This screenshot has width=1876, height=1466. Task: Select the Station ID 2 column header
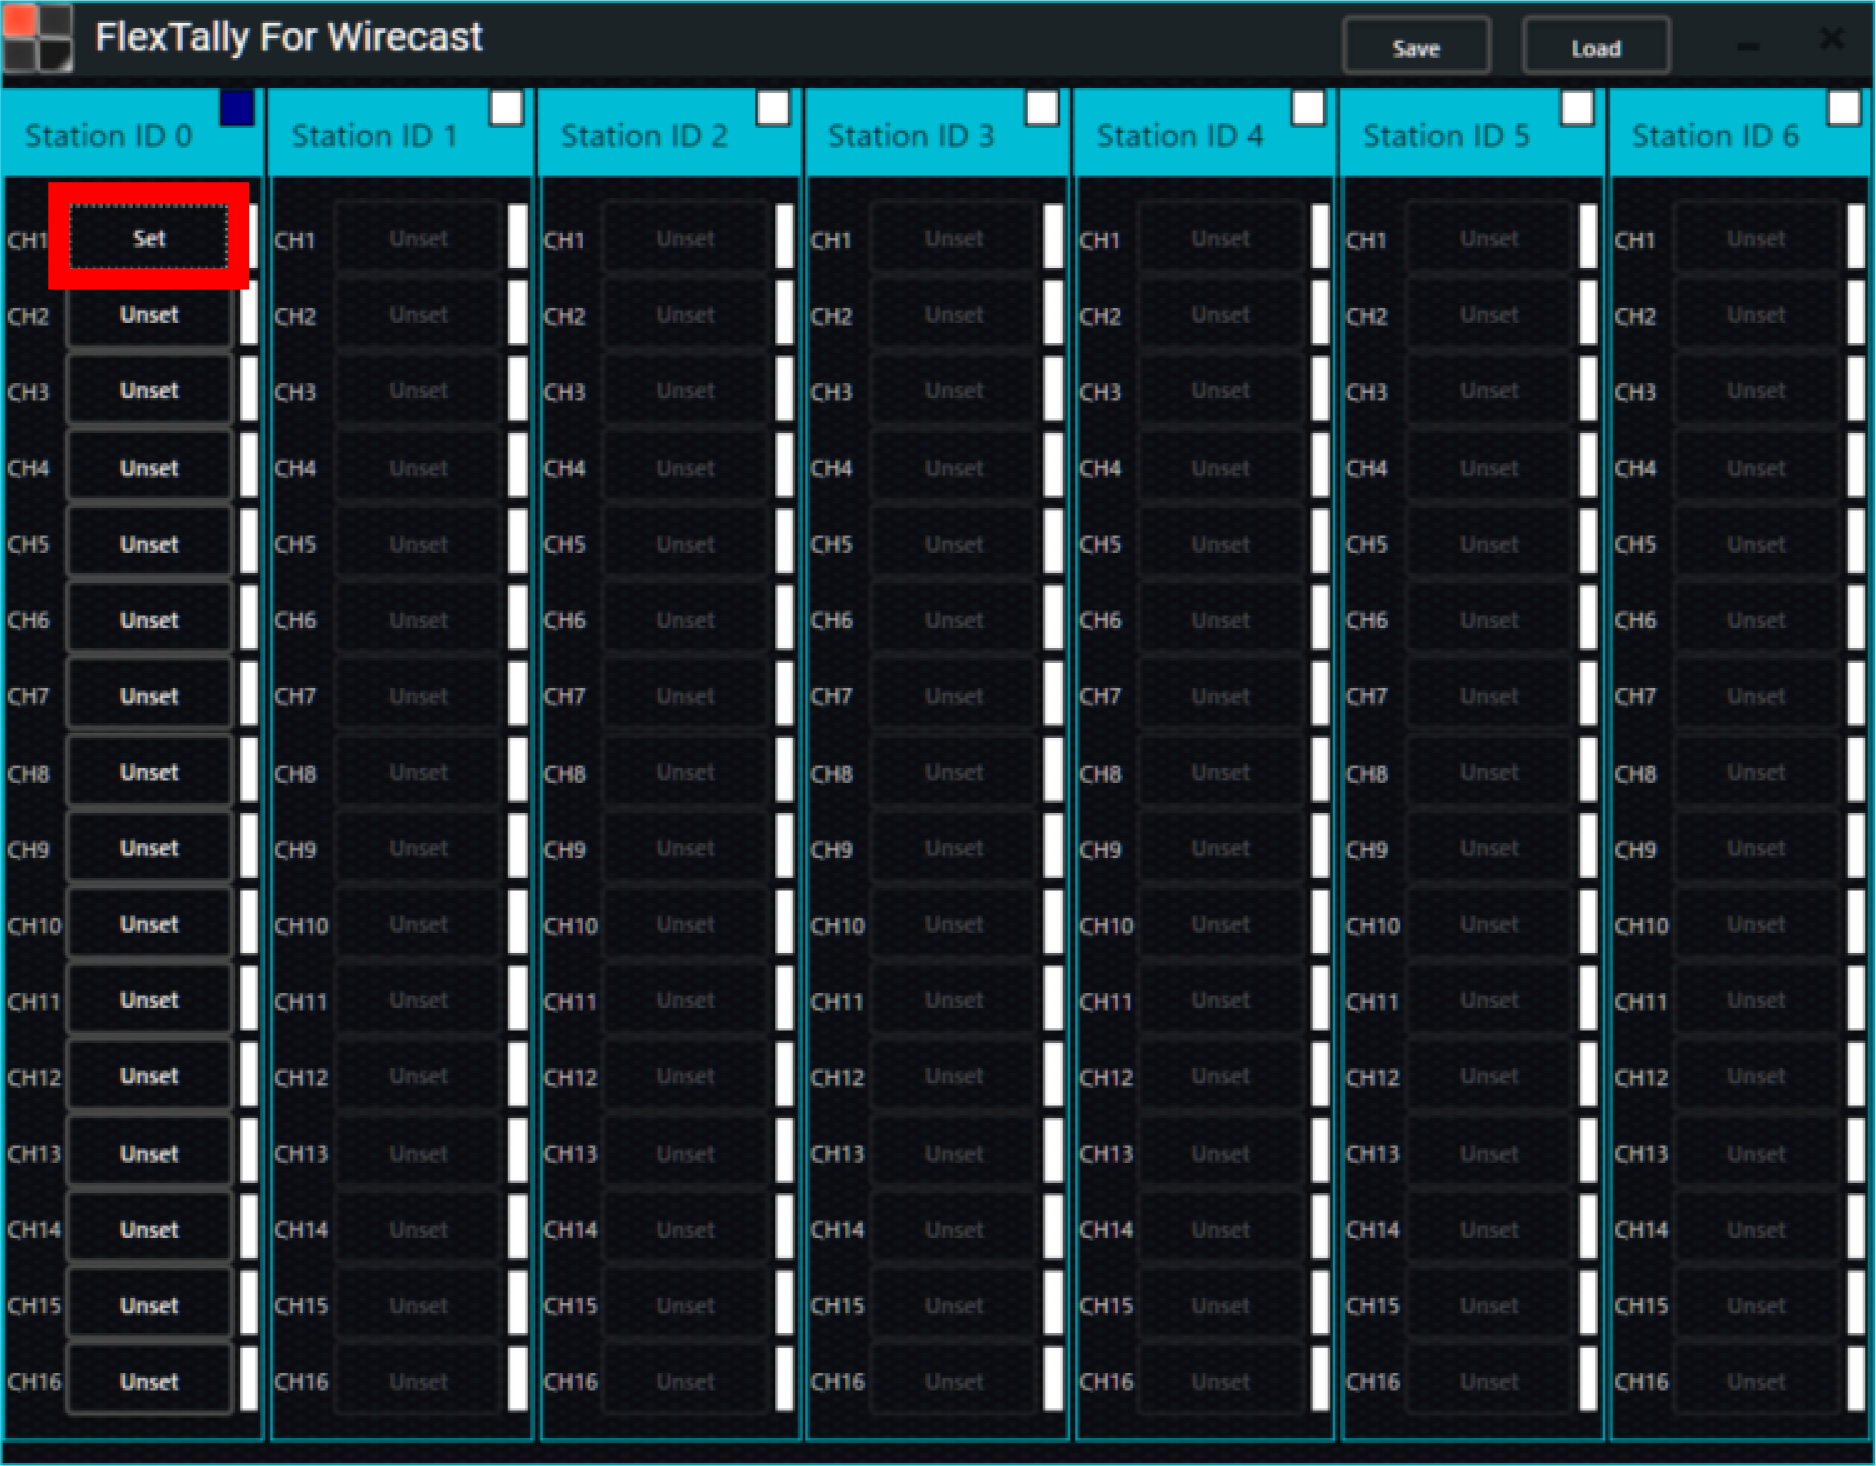tap(644, 135)
